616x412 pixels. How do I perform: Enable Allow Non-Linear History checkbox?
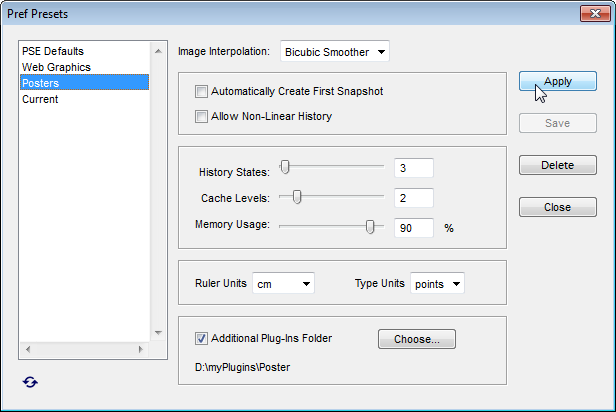201,117
